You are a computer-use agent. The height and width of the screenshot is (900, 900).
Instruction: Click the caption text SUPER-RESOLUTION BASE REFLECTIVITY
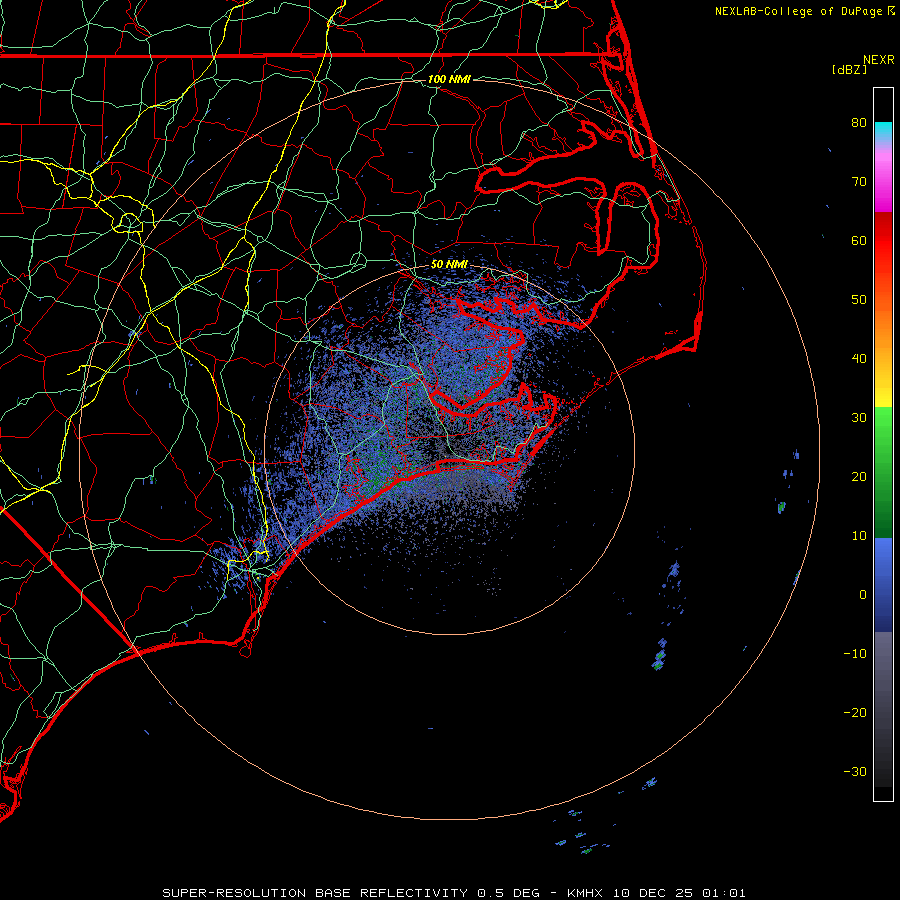315,893
